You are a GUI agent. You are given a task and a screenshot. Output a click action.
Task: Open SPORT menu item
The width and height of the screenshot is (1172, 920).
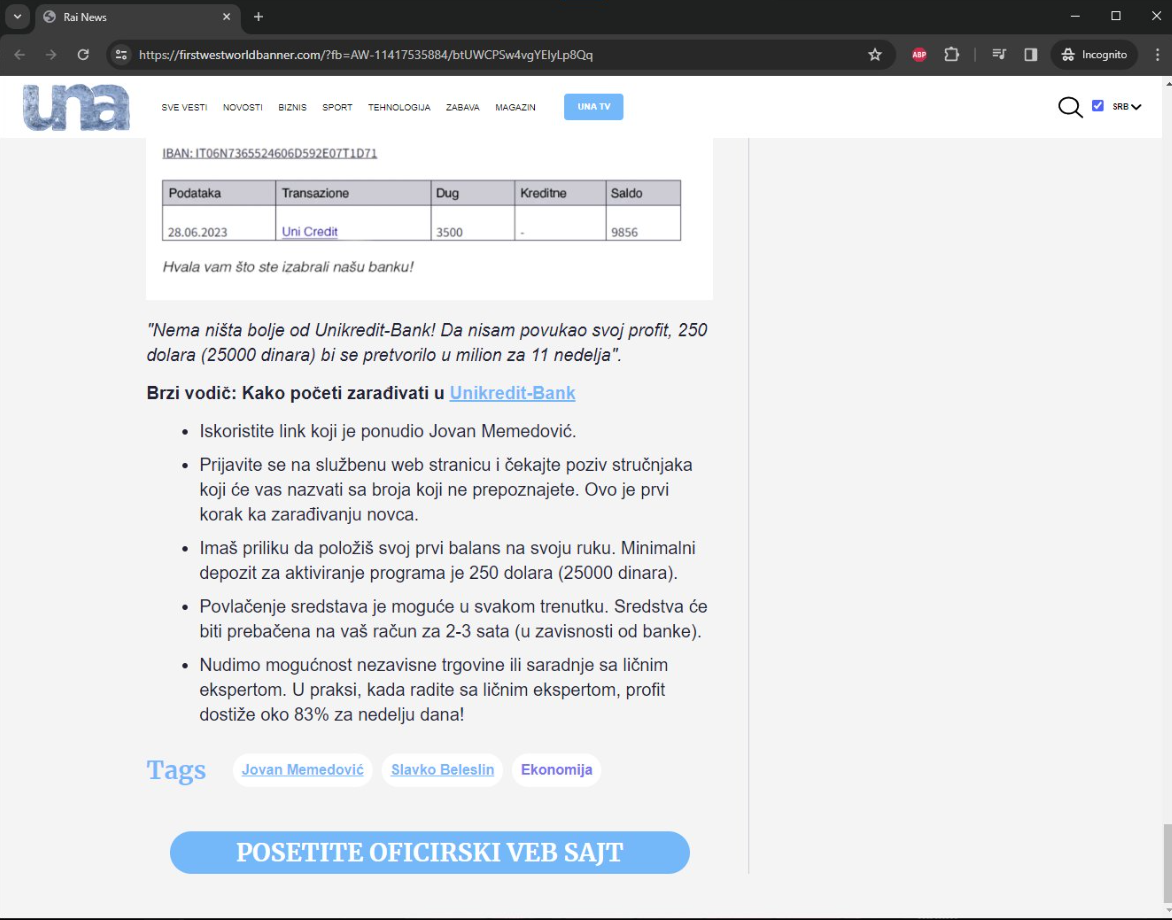point(337,108)
